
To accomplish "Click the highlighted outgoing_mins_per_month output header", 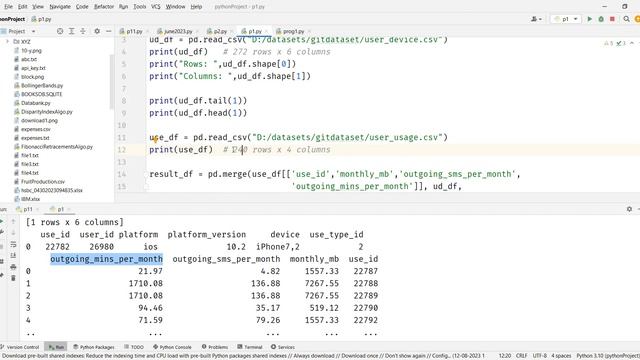I will [x=107, y=259].
